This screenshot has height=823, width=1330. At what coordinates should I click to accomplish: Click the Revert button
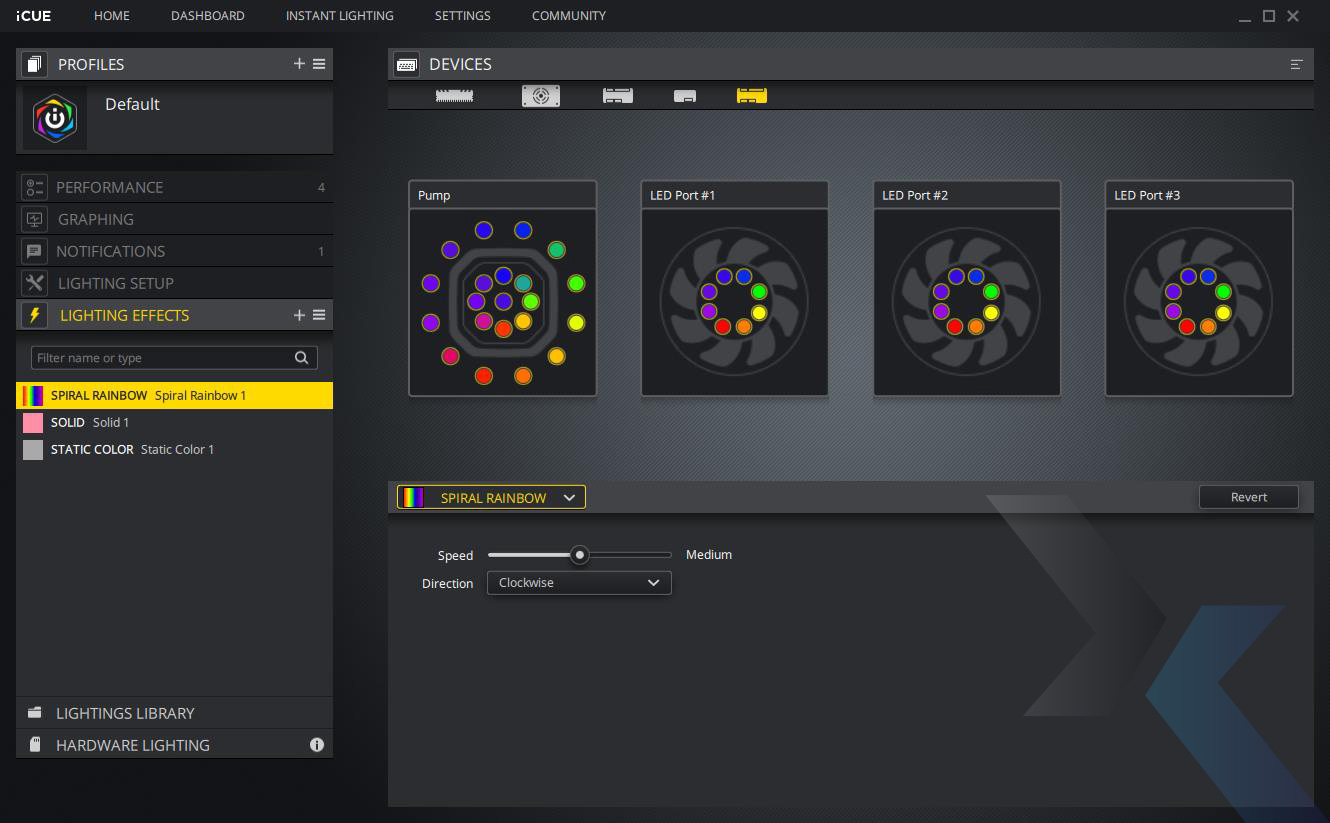pos(1248,496)
